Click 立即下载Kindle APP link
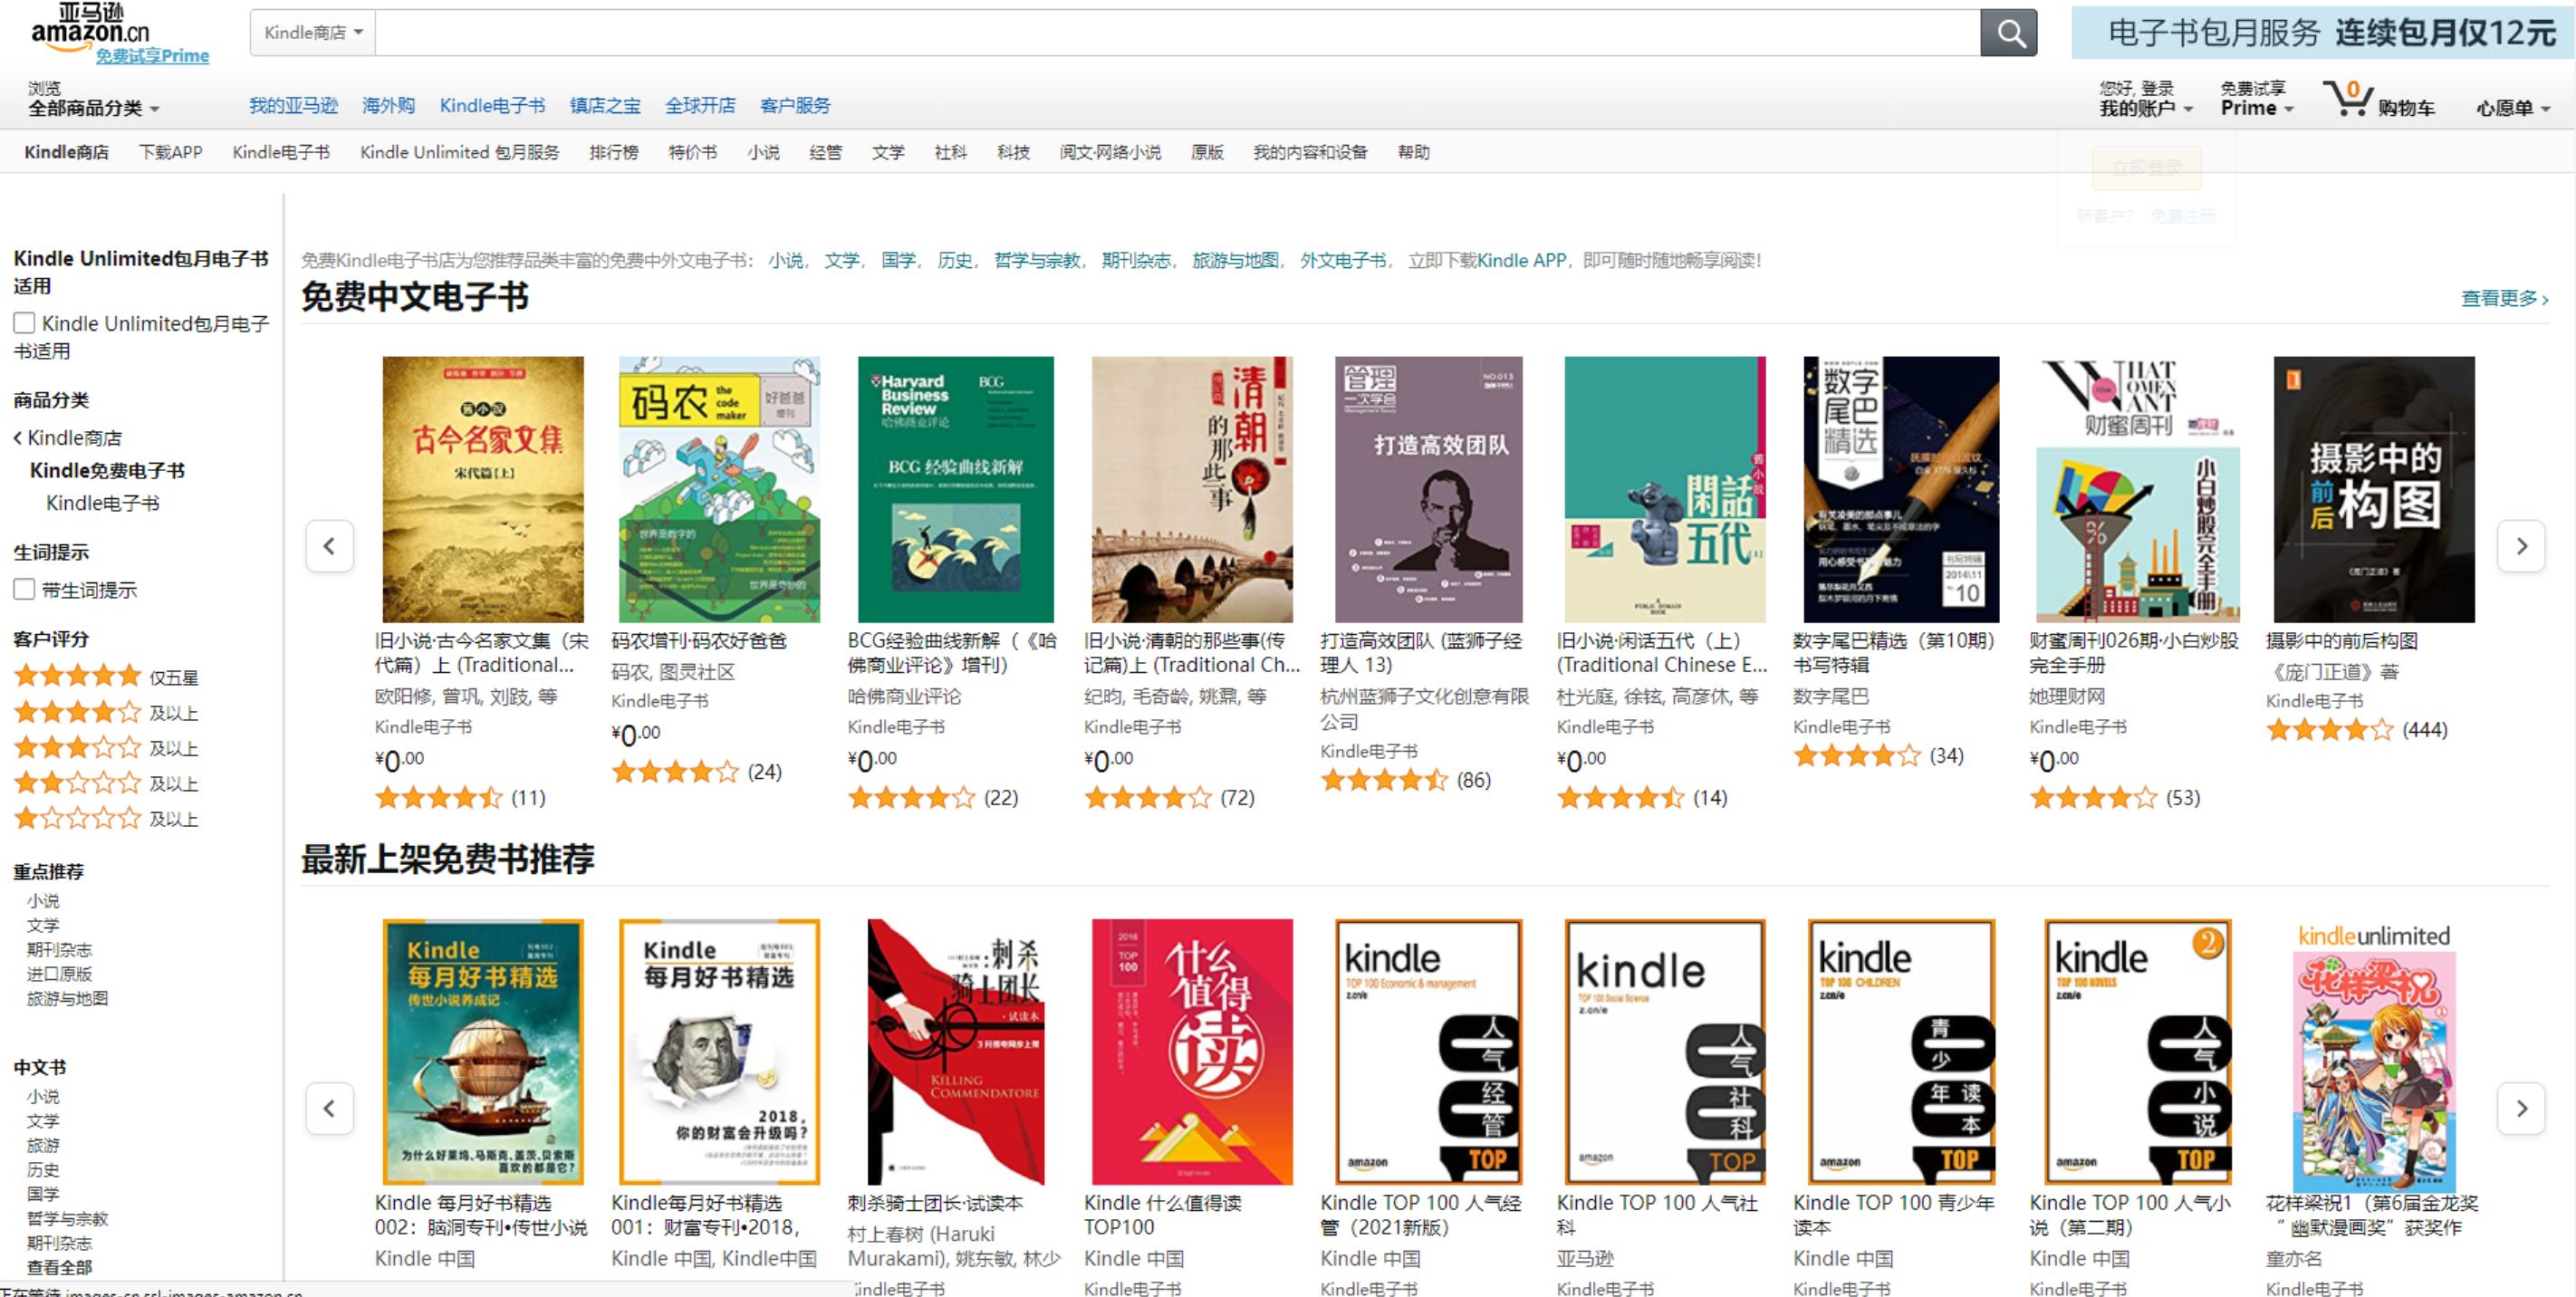2576x1297 pixels. point(1487,260)
